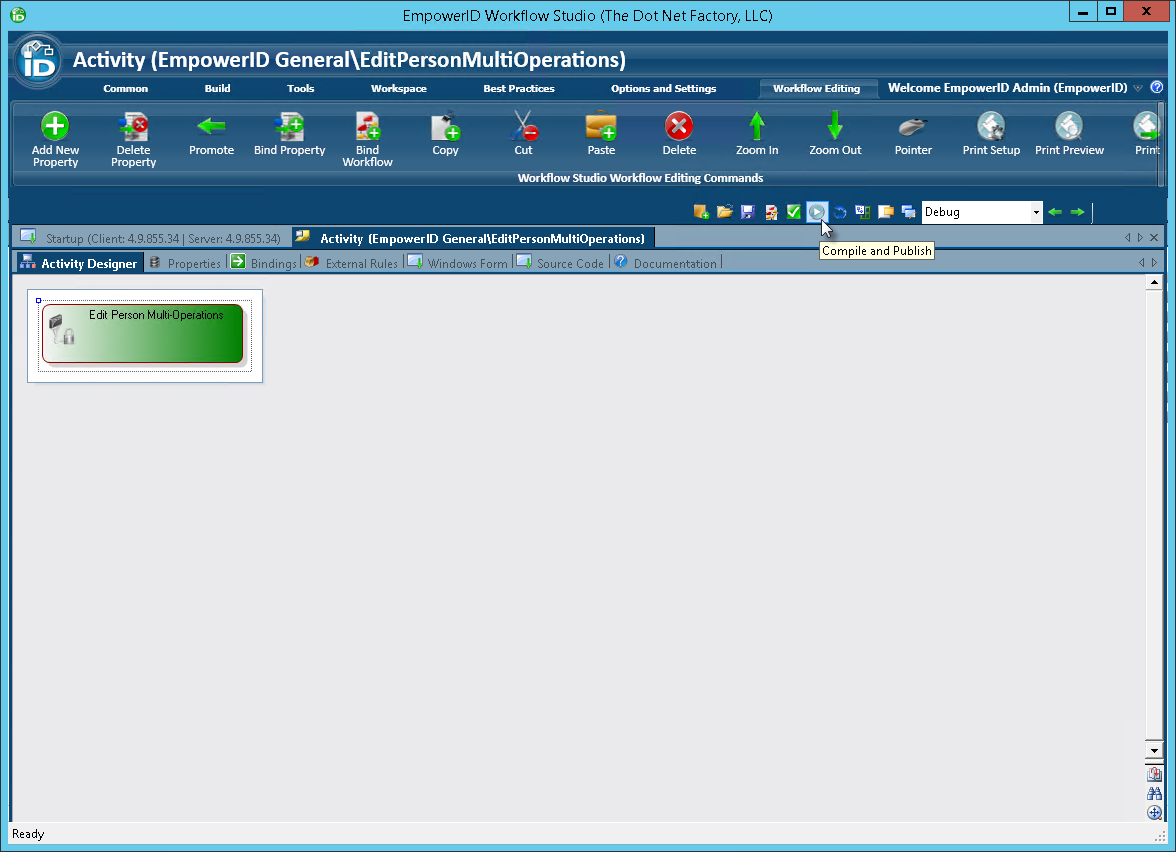Open Print Preview
The width and height of the screenshot is (1176, 852).
pyautogui.click(x=1068, y=135)
